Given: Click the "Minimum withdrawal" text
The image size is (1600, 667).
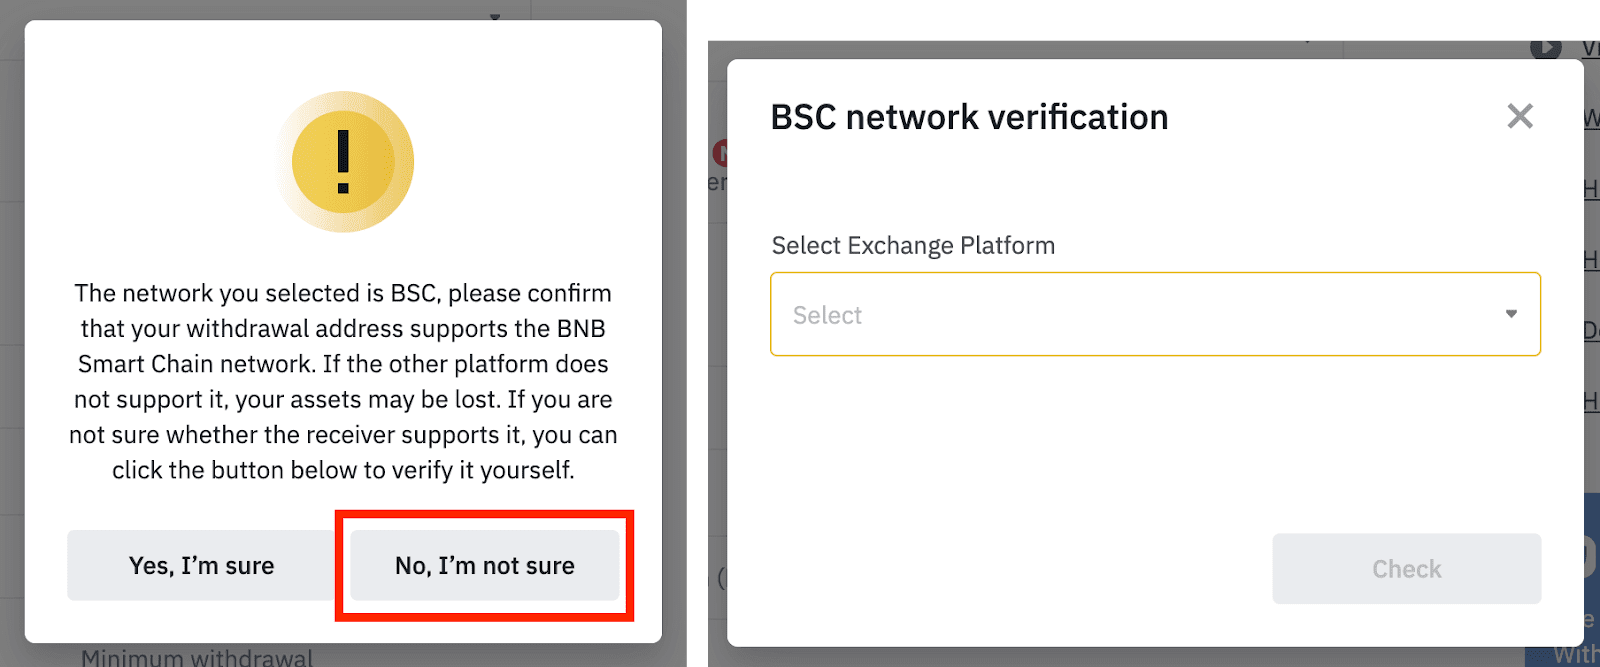Looking at the screenshot, I should tap(197, 657).
